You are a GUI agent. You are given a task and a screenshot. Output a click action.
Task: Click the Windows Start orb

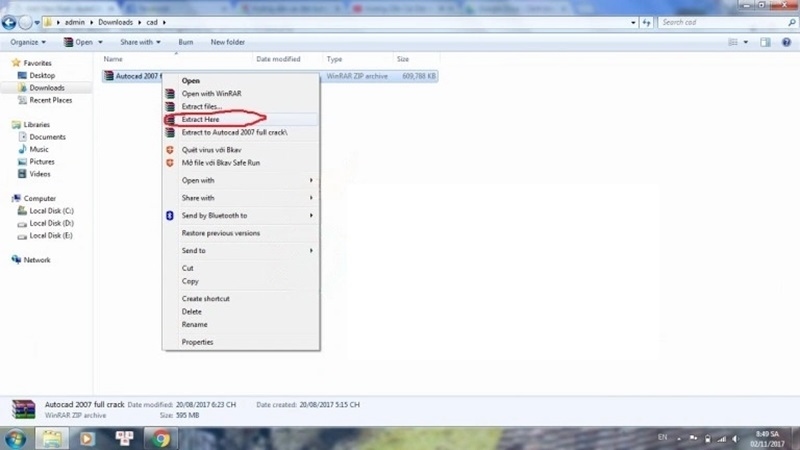(x=15, y=438)
